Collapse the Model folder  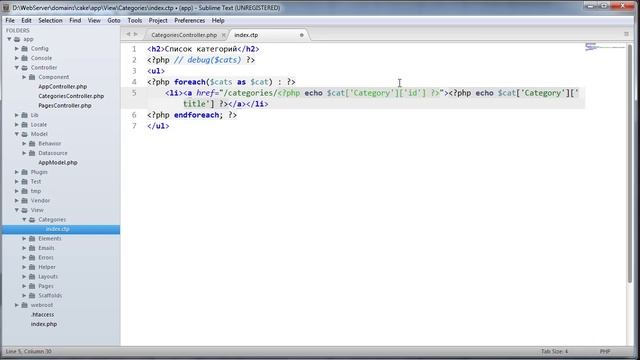17,134
